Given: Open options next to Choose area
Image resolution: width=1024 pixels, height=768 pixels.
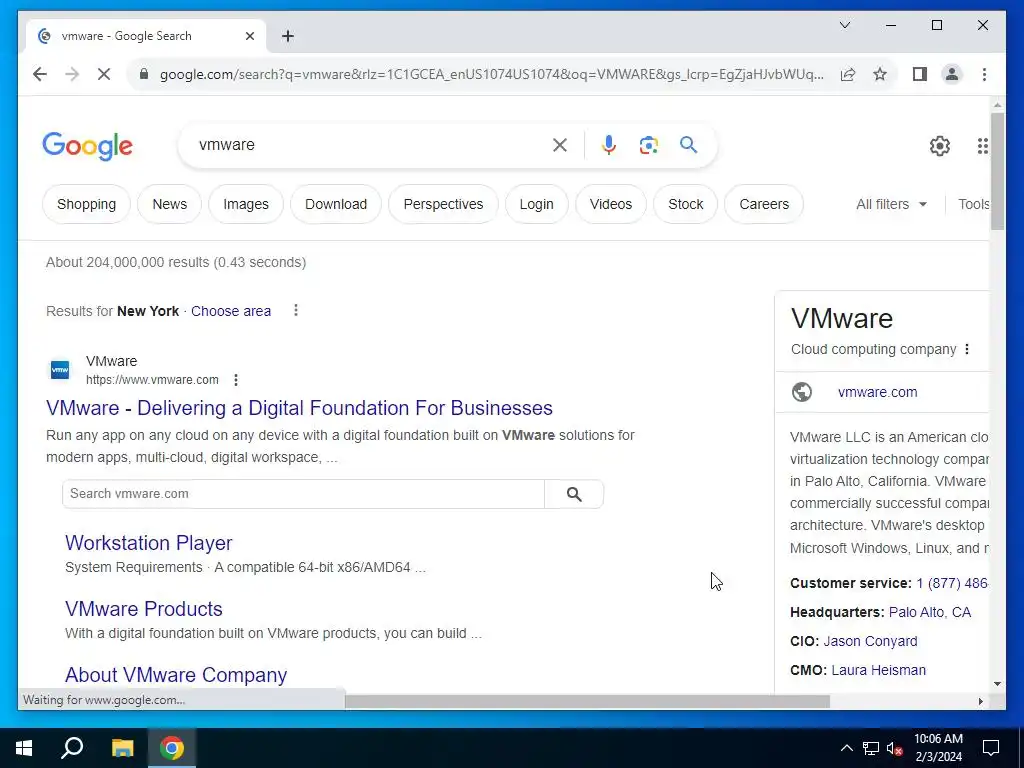Looking at the screenshot, I should (x=296, y=310).
